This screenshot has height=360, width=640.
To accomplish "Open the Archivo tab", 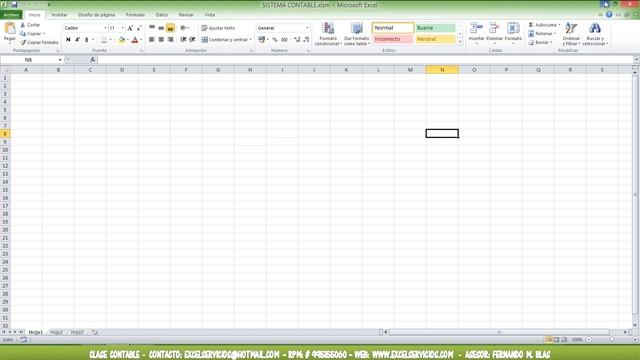I will 11,15.
